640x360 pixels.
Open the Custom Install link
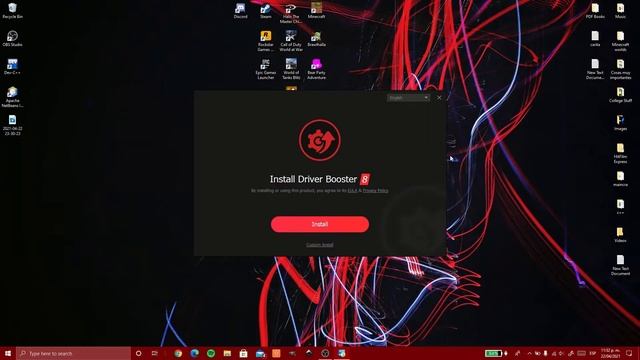point(320,245)
